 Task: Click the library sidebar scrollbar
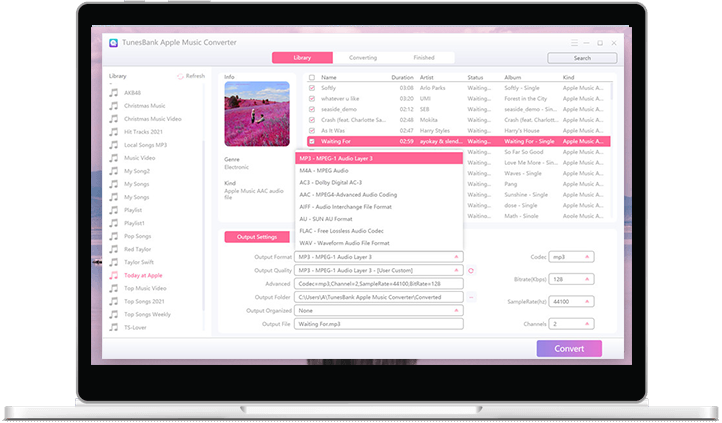pyautogui.click(x=203, y=226)
